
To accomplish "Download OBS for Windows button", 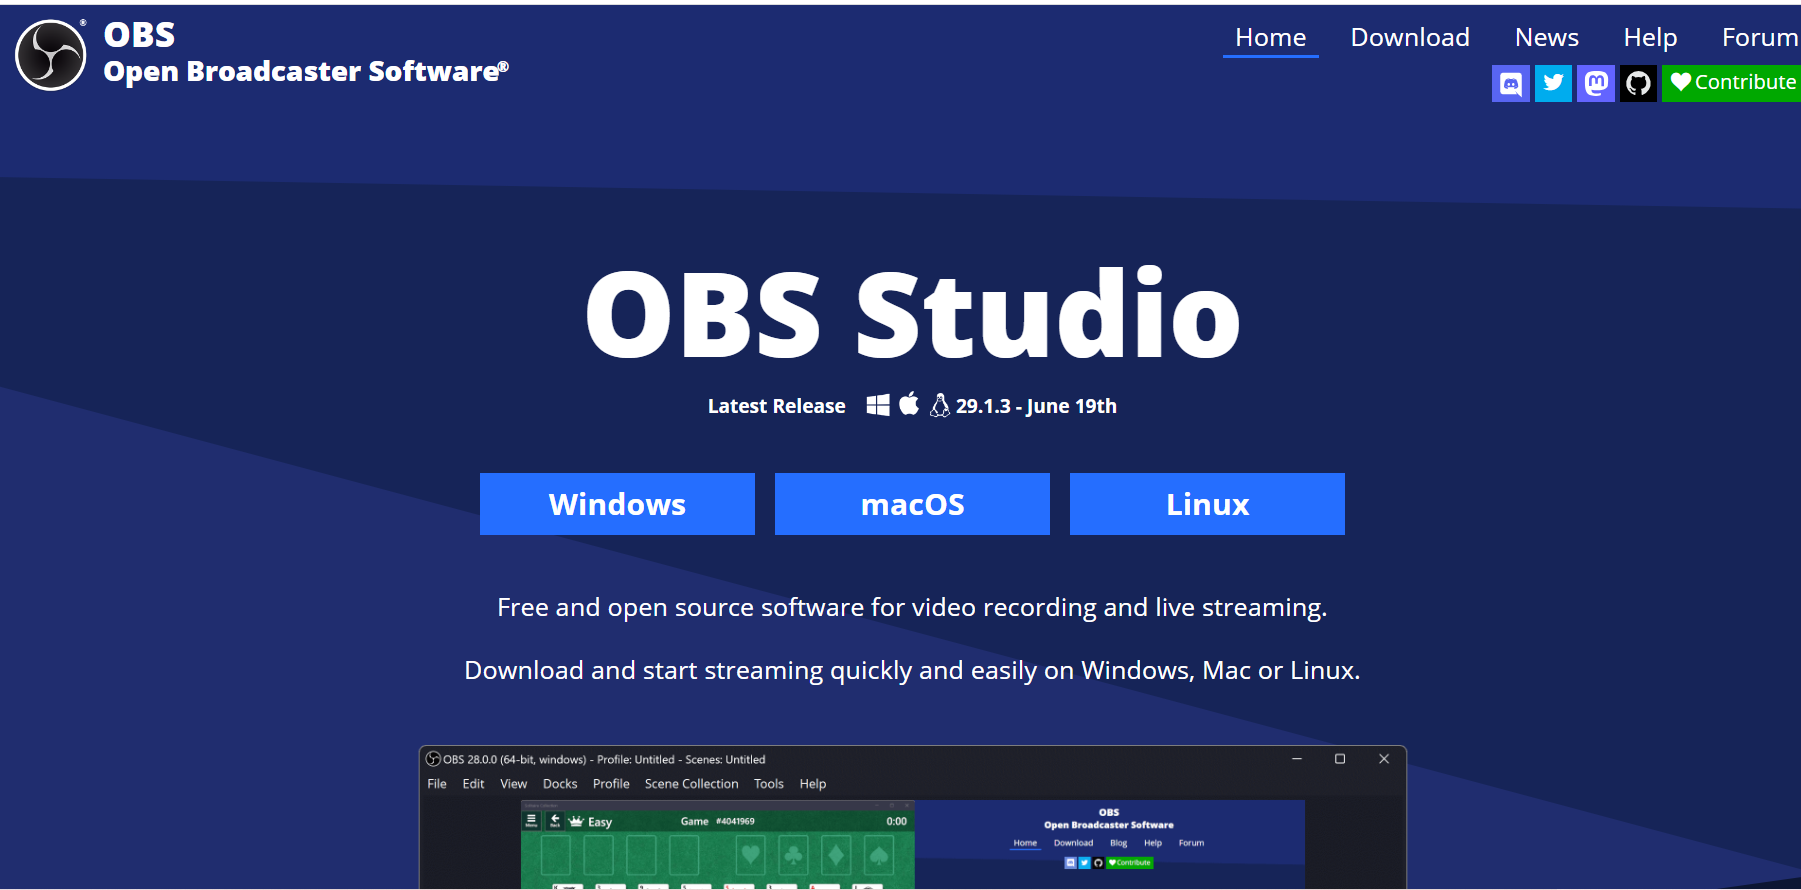I will click(x=617, y=504).
